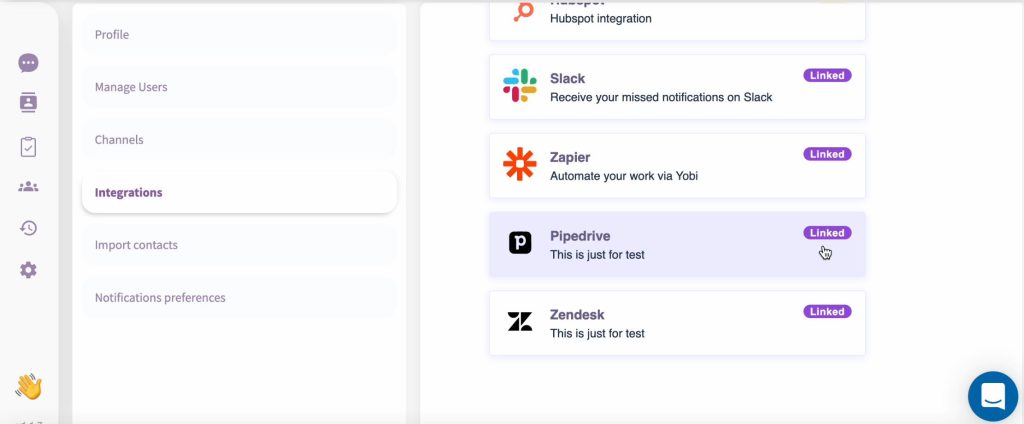Click the Linked badge on Pipedrive

(827, 233)
